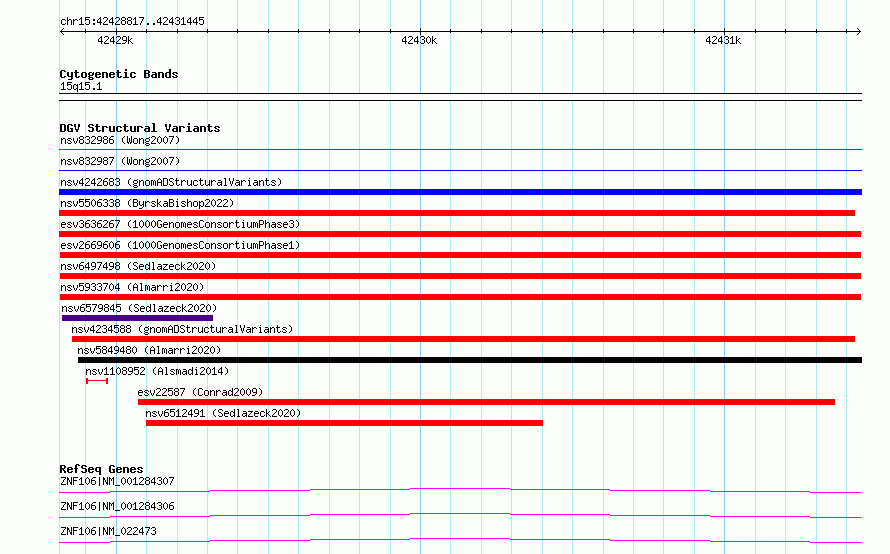
Task: Click the thin red nsv832986 line
Action: click(460, 150)
